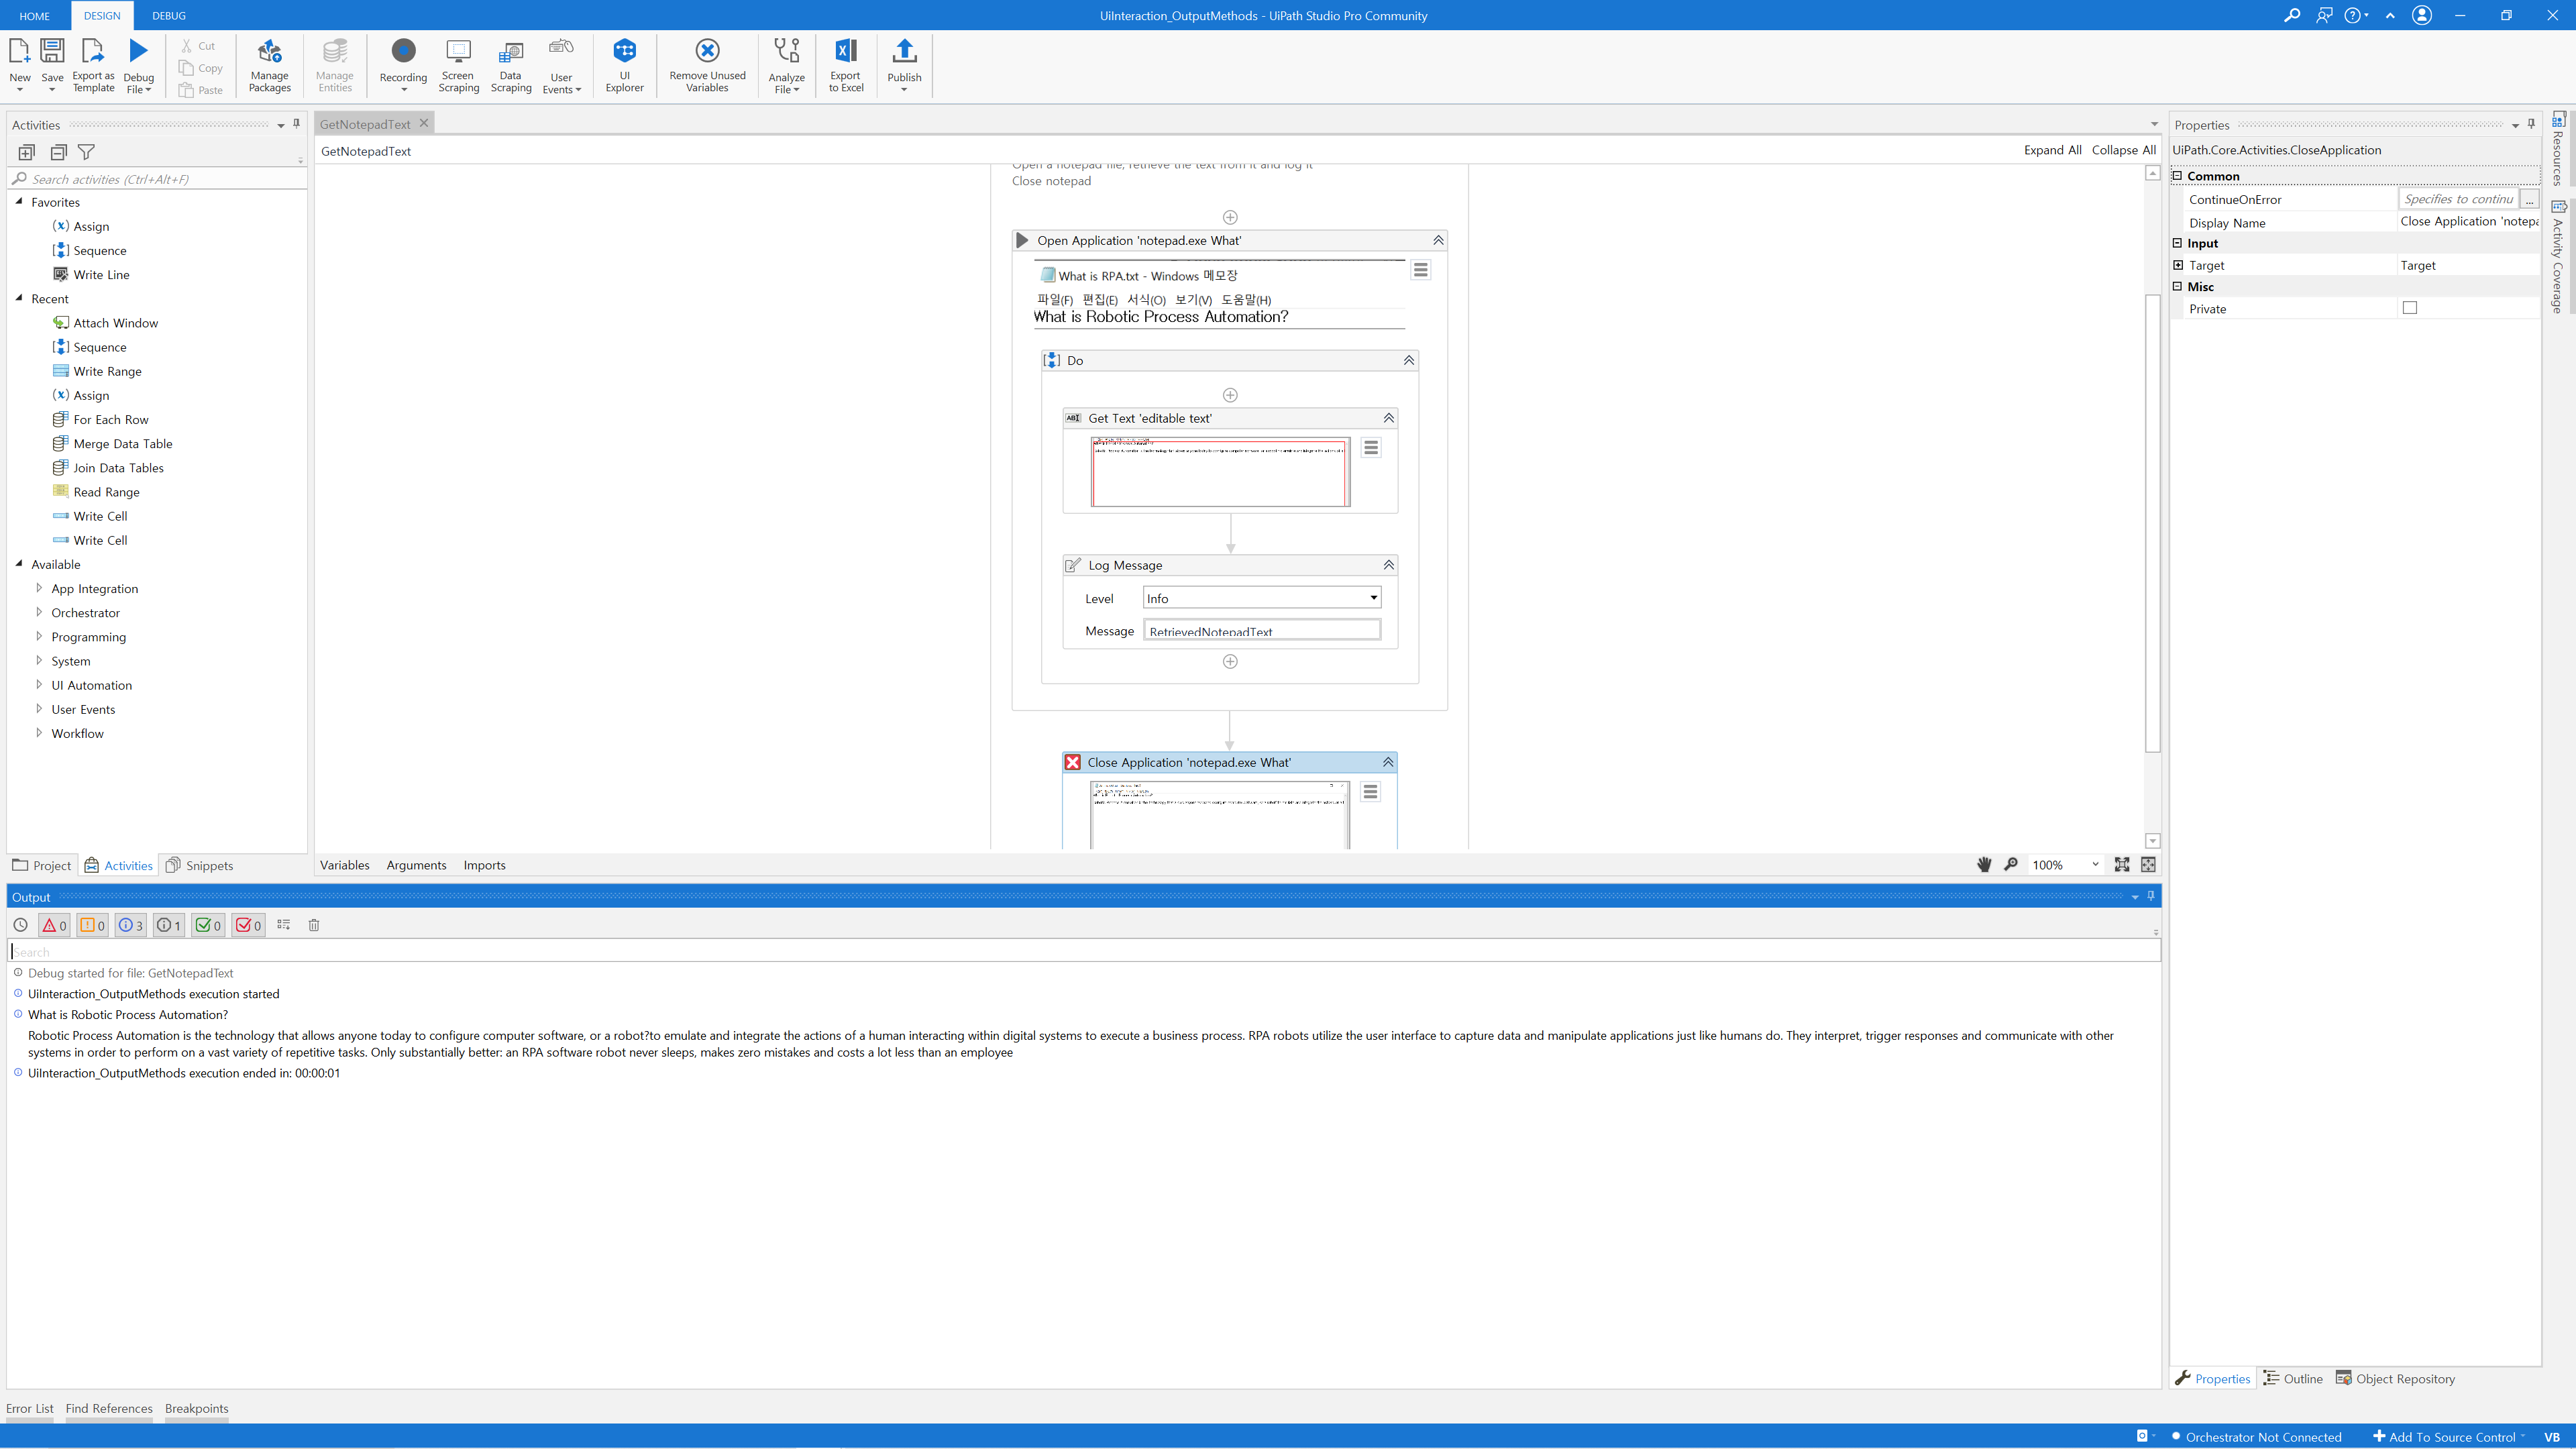The height and width of the screenshot is (1449, 2576).
Task: Tick the Private checkbox in Properties
Action: point(2410,308)
